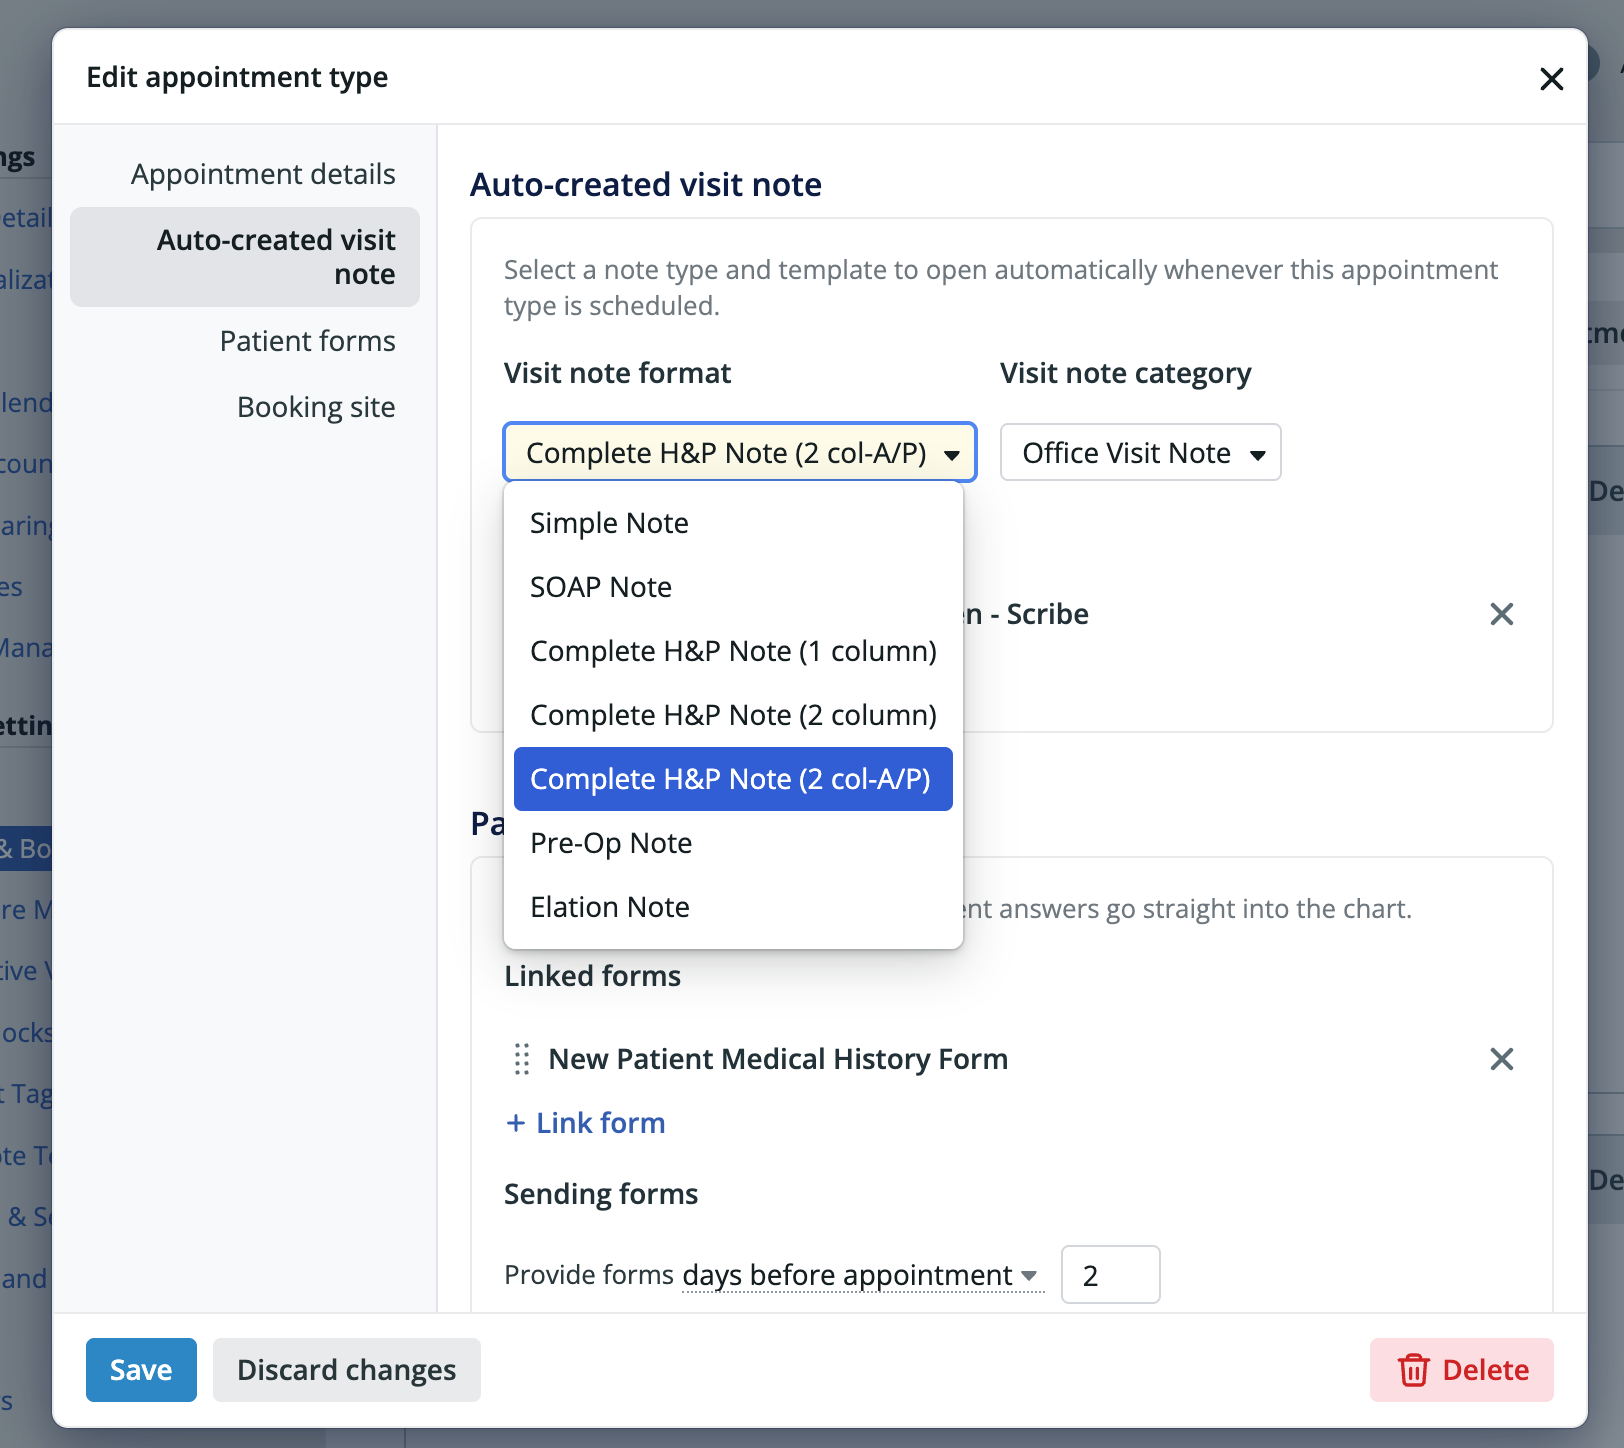Choose SOAP Note from the list
Screen dimensions: 1624x1448
coord(733,587)
